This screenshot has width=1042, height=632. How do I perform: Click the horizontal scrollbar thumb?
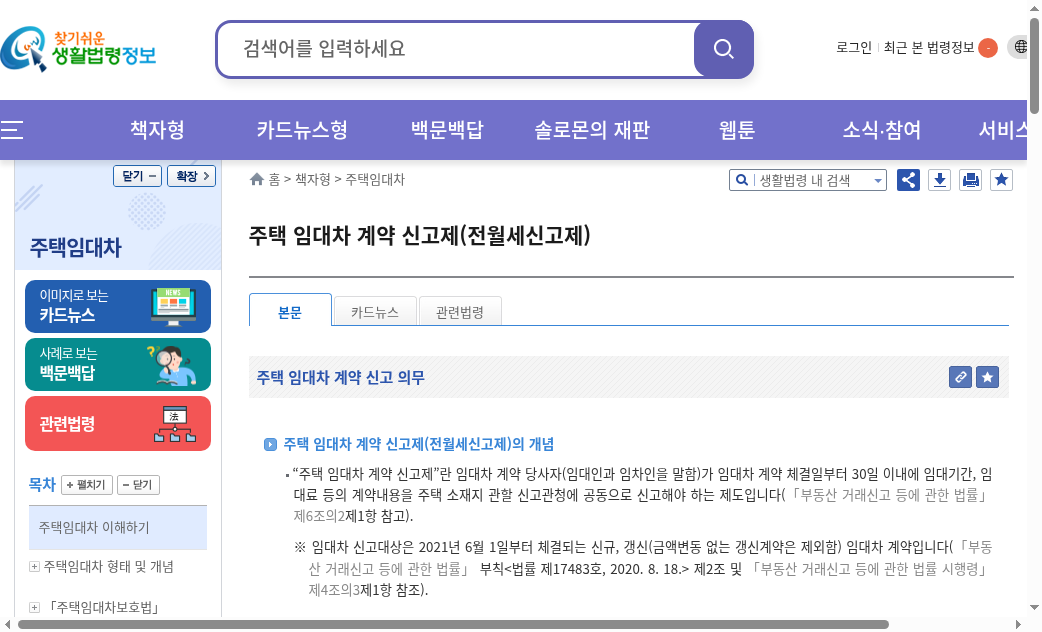[453, 625]
